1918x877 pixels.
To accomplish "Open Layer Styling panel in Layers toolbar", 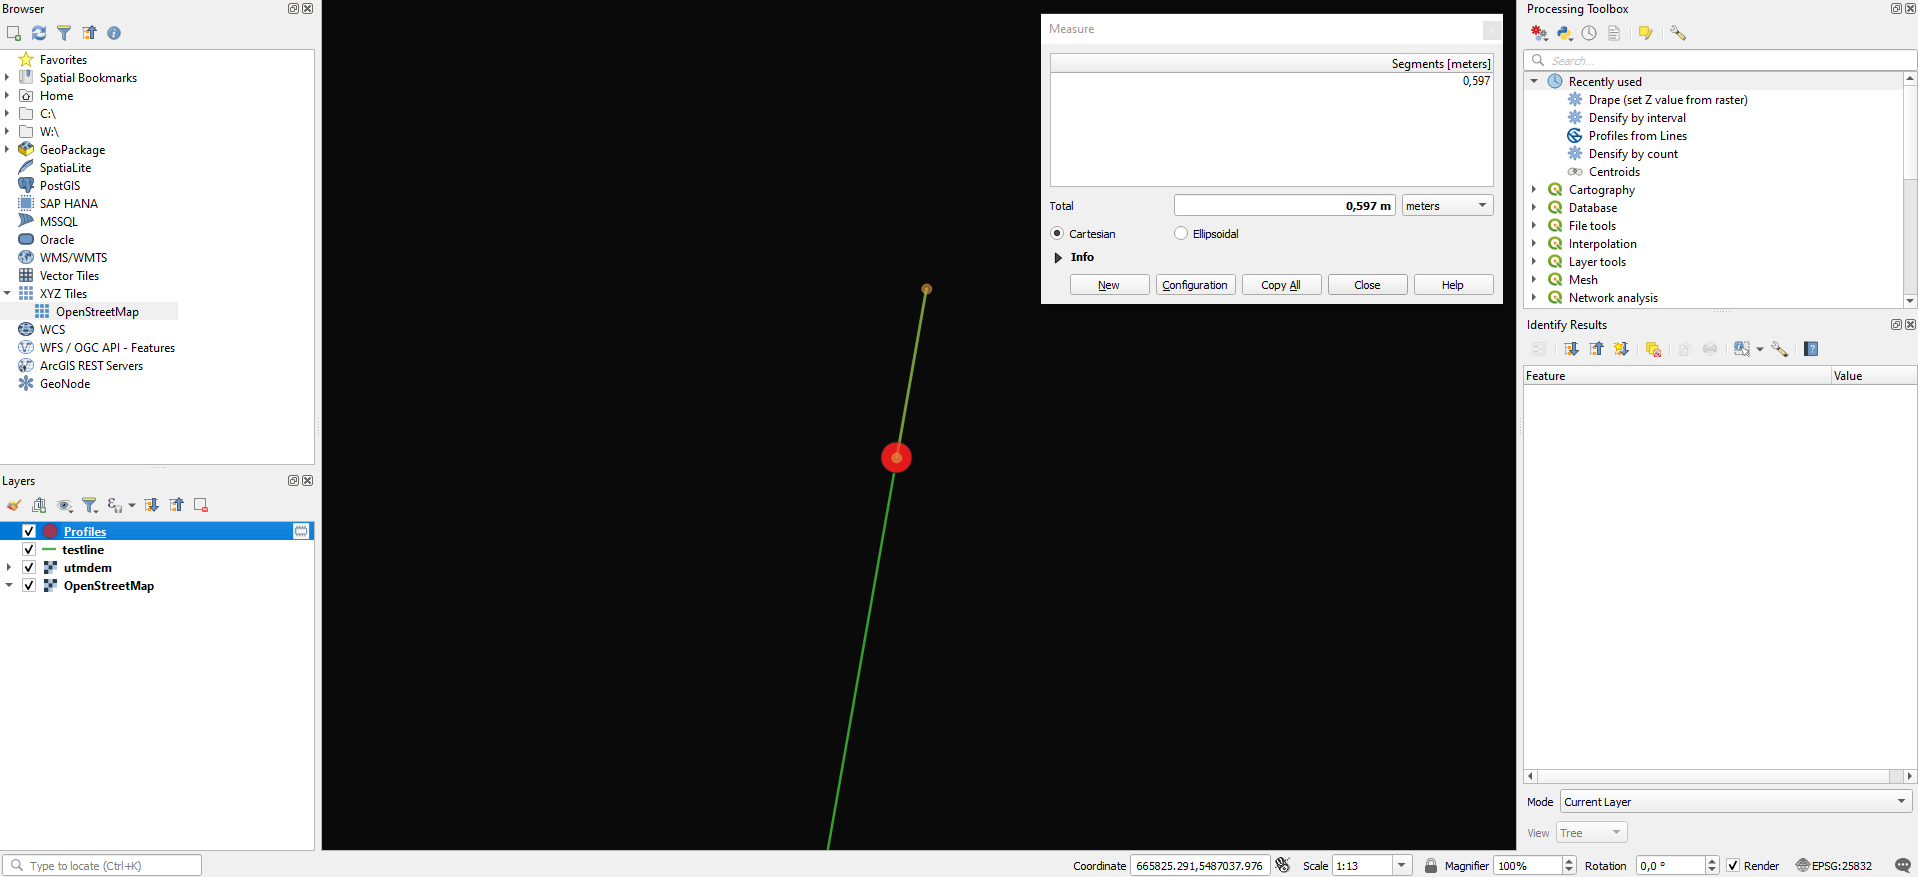I will pos(14,505).
